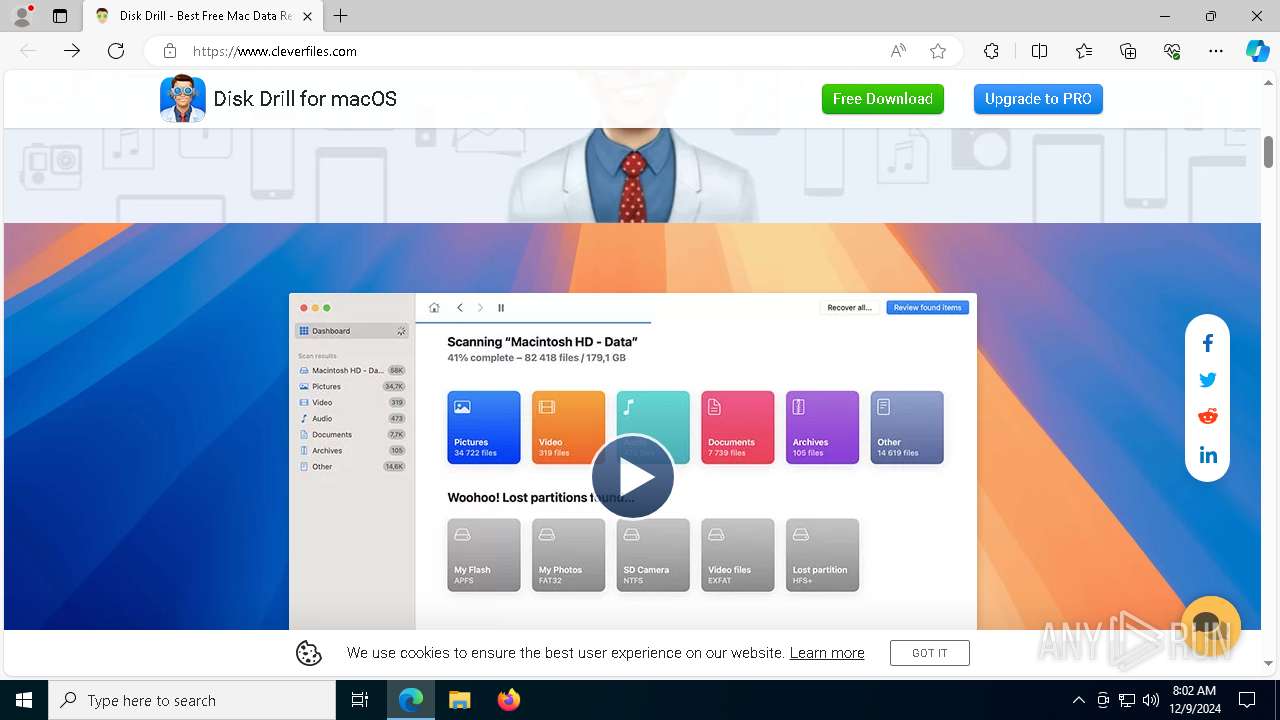
Task: Share the page on Twitter
Action: click(x=1208, y=380)
